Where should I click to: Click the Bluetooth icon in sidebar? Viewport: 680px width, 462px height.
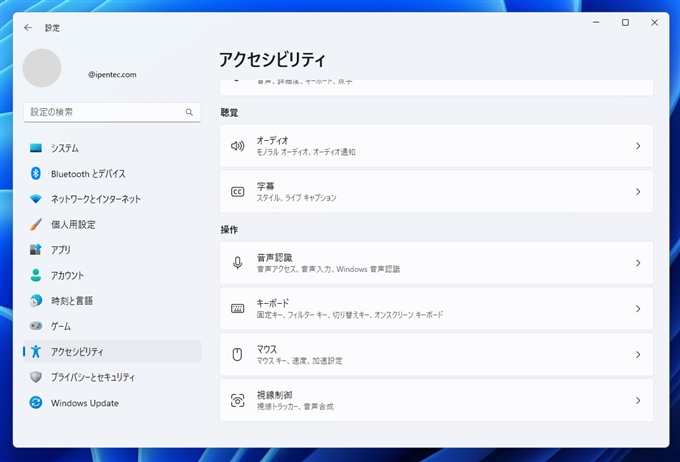click(x=36, y=174)
